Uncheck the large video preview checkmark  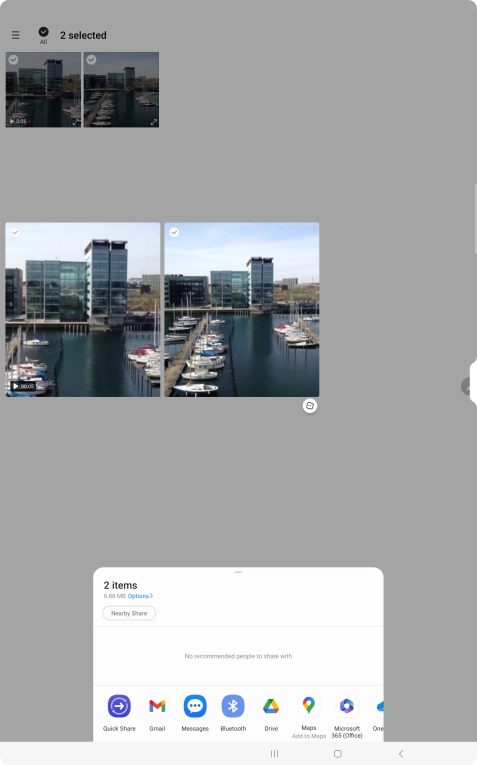(16, 232)
